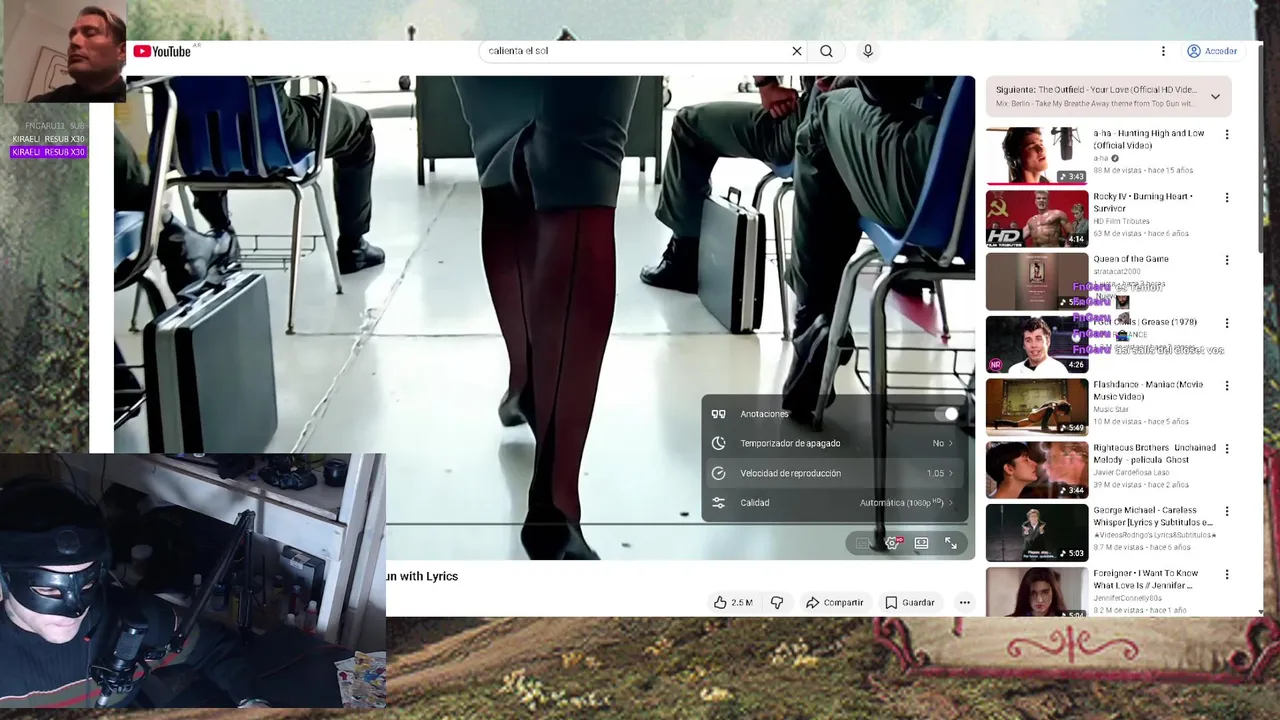
Task: Open more actions three-dot button below video
Action: pyautogui.click(x=965, y=603)
